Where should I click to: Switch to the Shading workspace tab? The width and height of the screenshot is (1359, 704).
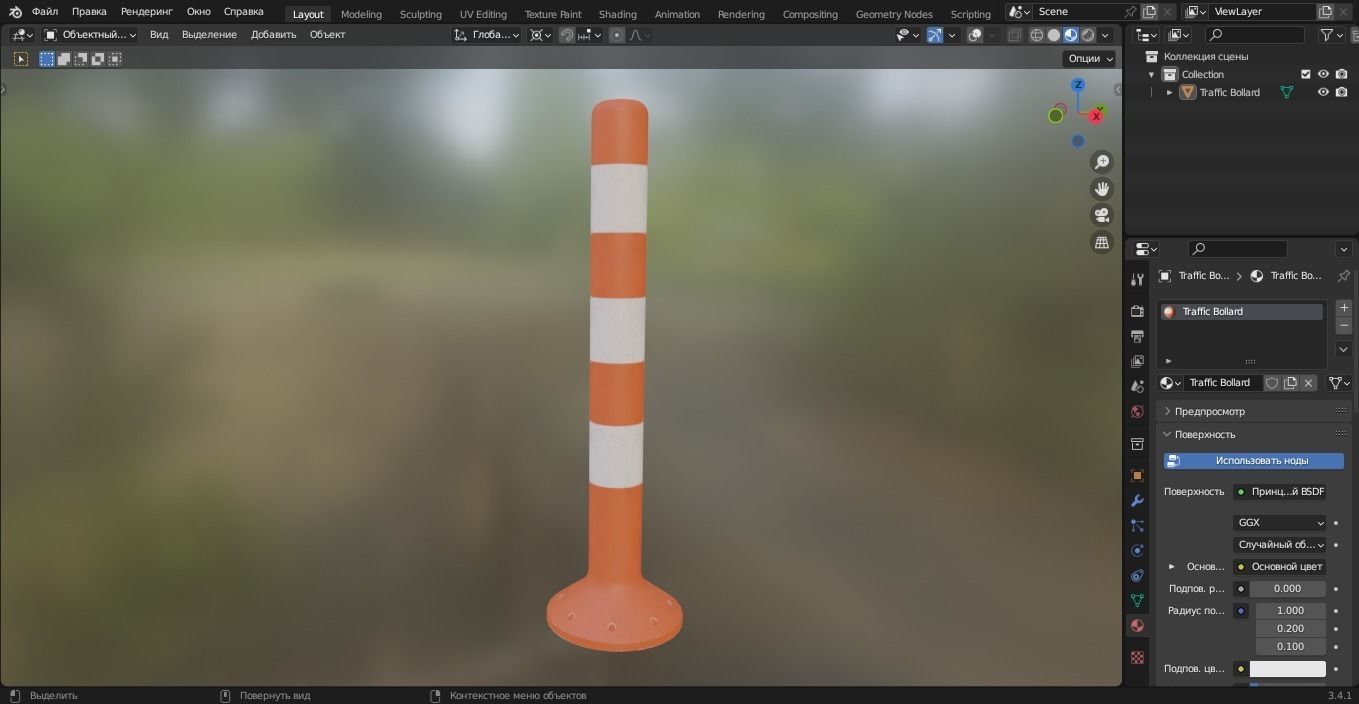(617, 14)
